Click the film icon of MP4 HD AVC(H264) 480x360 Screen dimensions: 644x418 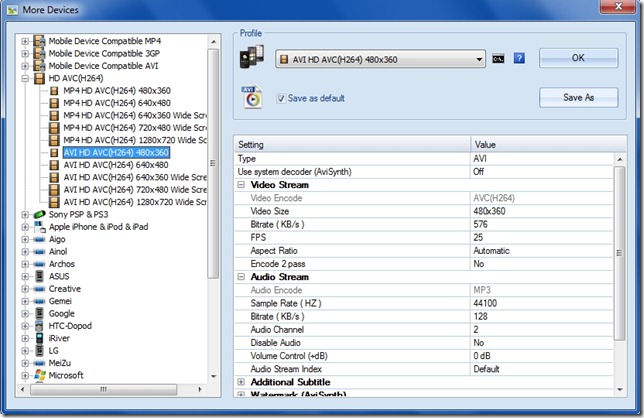54,91
